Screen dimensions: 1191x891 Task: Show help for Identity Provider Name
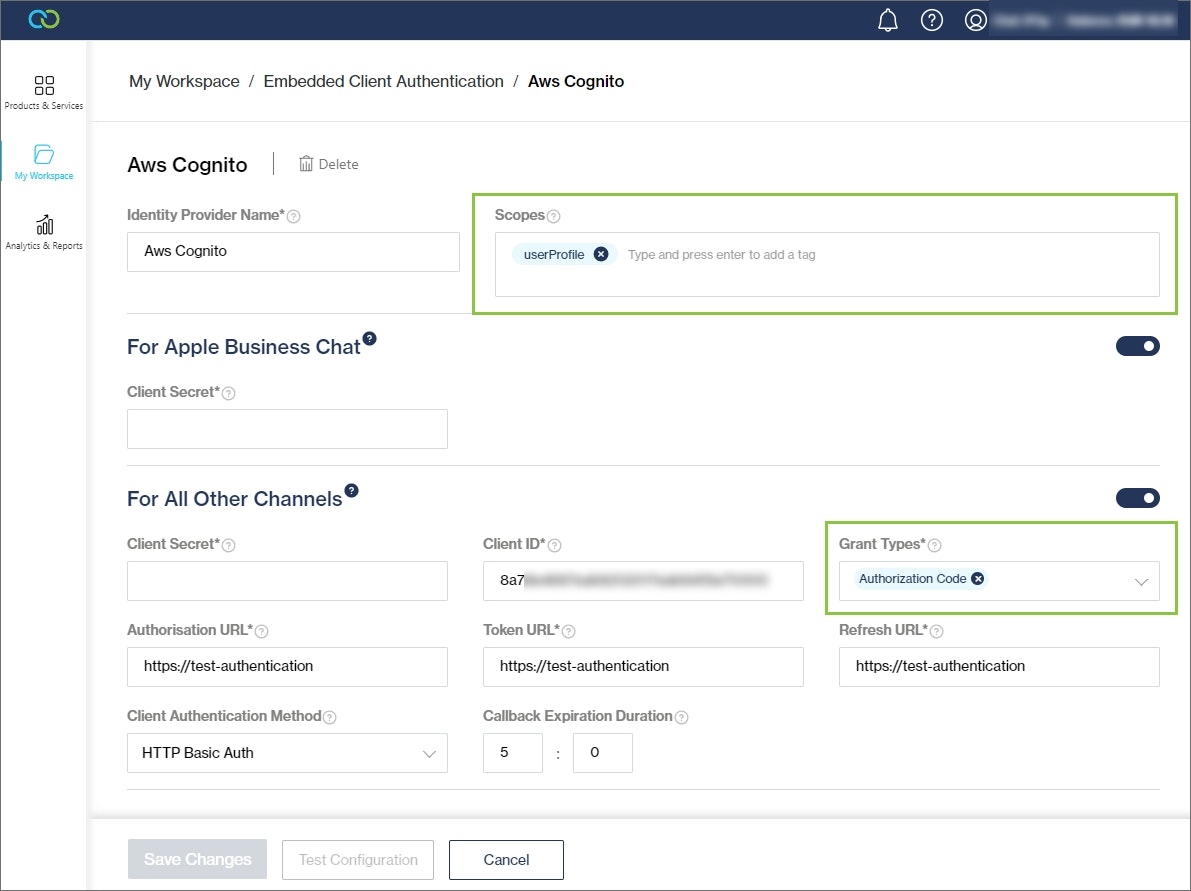click(x=294, y=216)
